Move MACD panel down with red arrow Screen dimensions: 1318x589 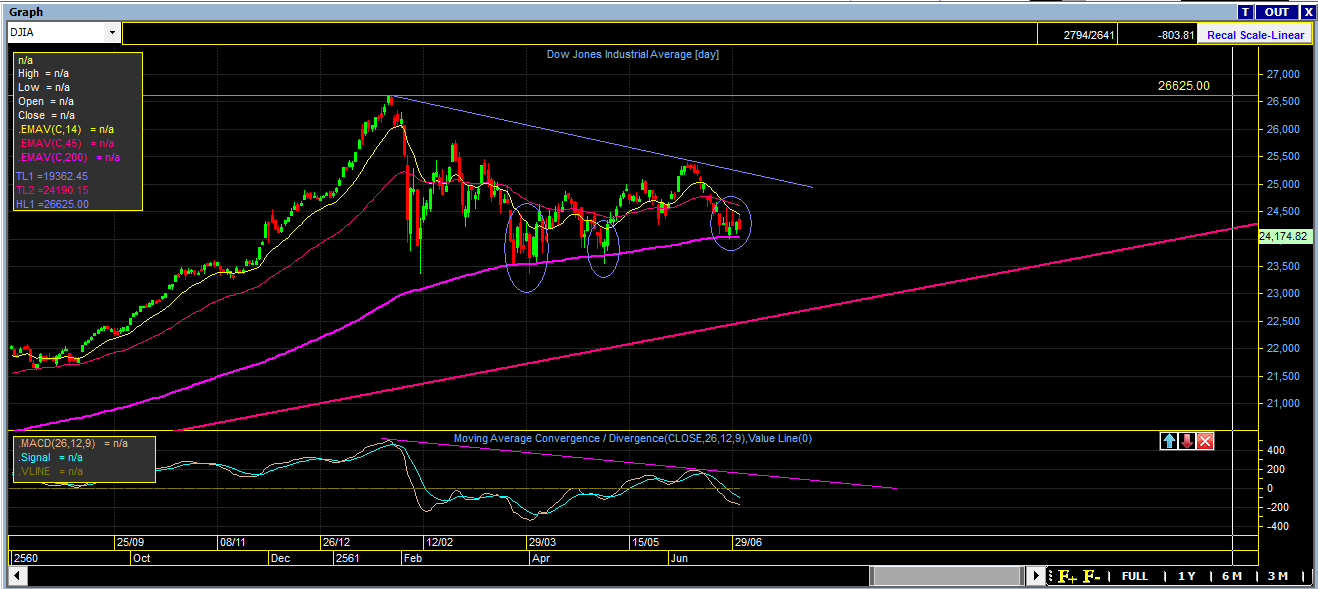click(x=1187, y=441)
